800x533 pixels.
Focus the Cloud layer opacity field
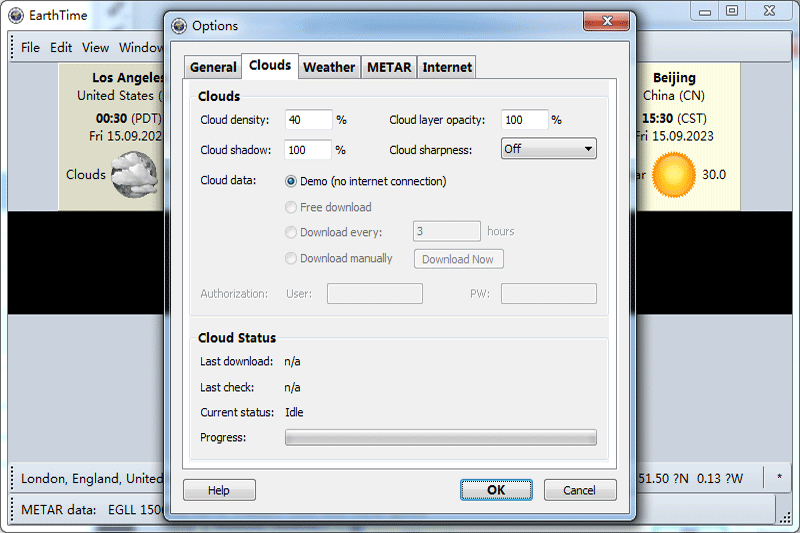pyautogui.click(x=524, y=120)
